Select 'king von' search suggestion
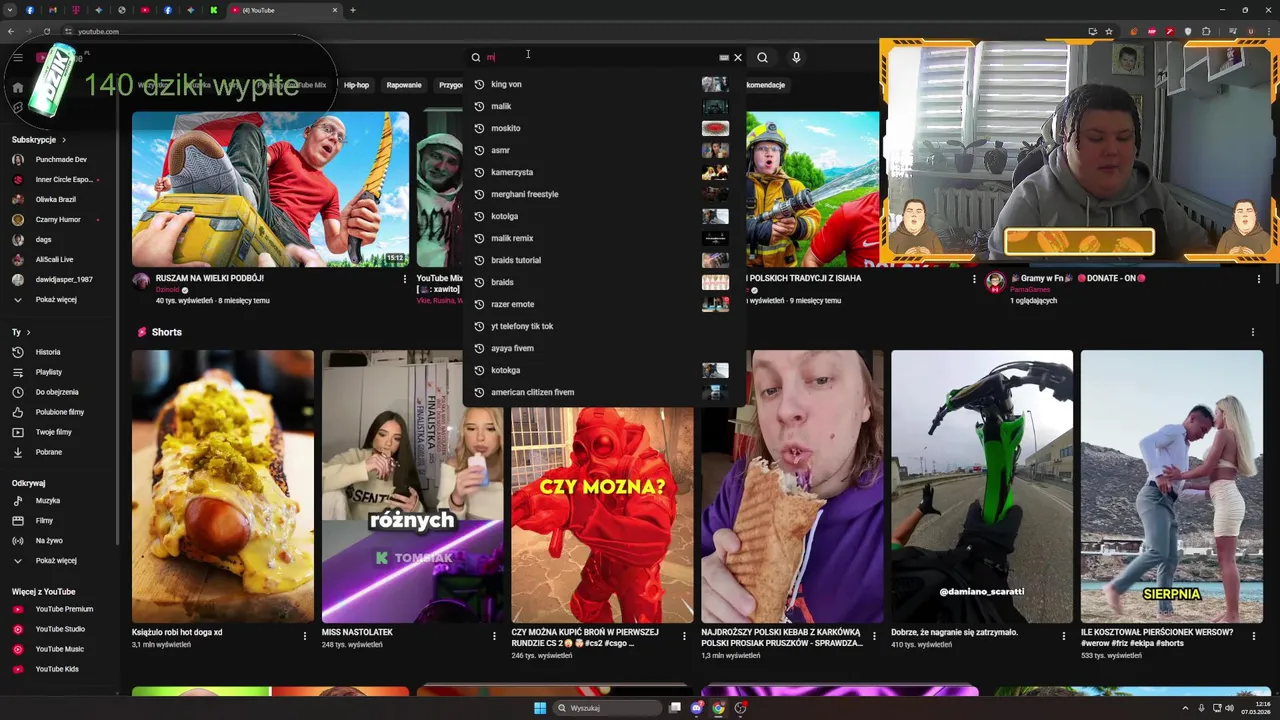 (x=604, y=84)
